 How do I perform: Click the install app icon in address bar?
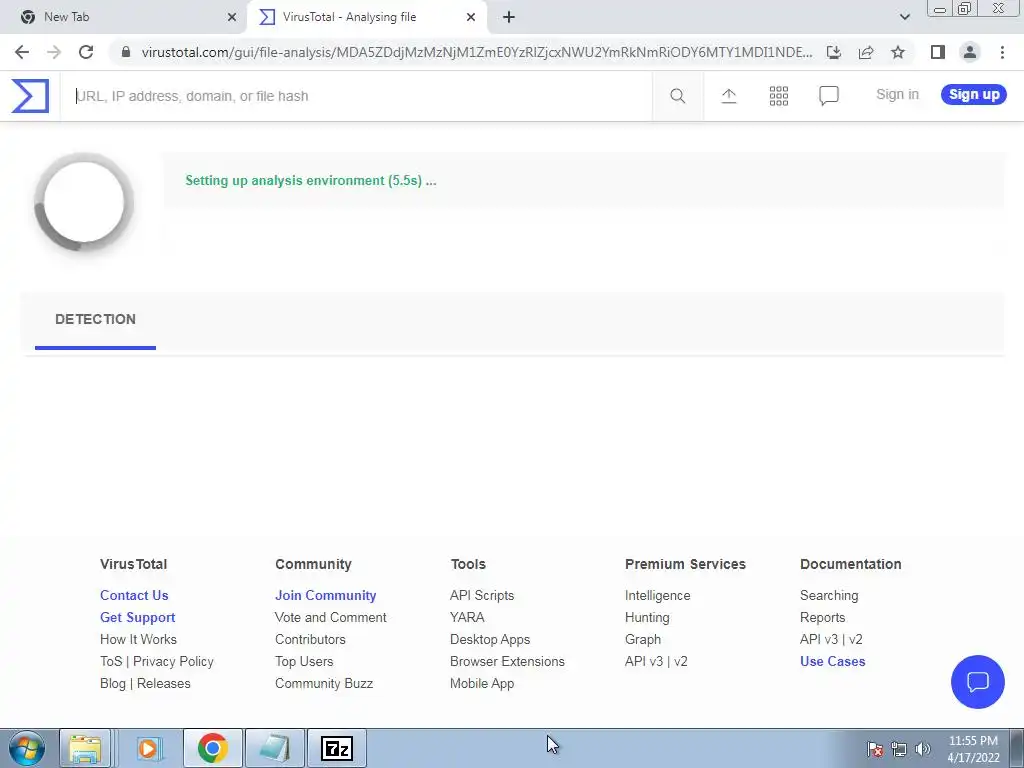pyautogui.click(x=834, y=52)
